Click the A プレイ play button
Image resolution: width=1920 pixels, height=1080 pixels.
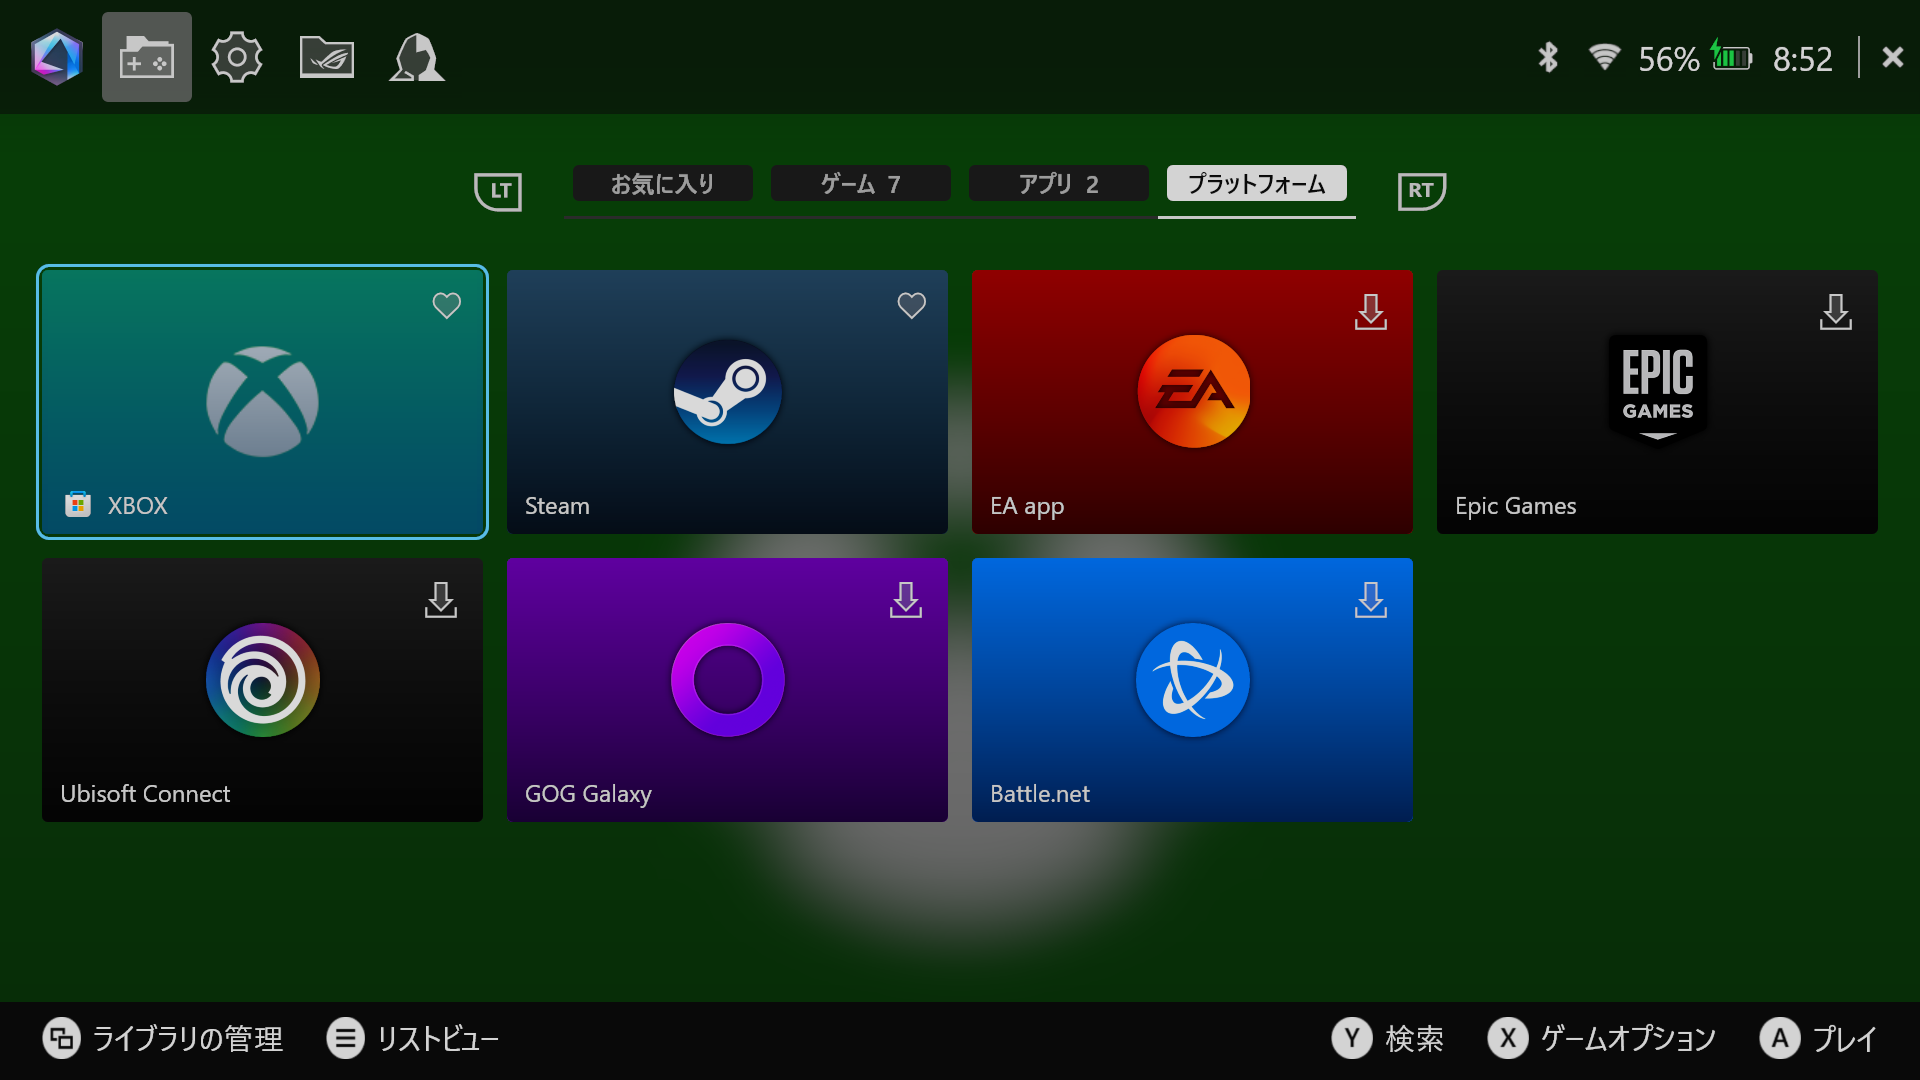click(x=1819, y=1039)
